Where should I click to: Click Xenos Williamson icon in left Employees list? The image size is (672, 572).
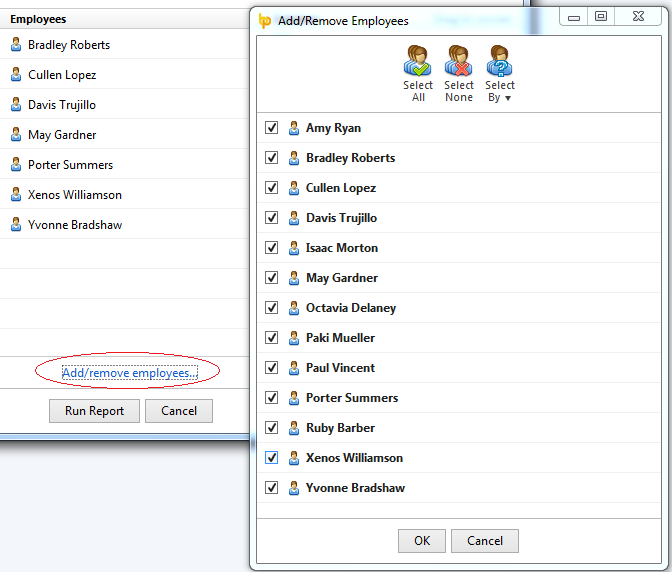click(16, 194)
